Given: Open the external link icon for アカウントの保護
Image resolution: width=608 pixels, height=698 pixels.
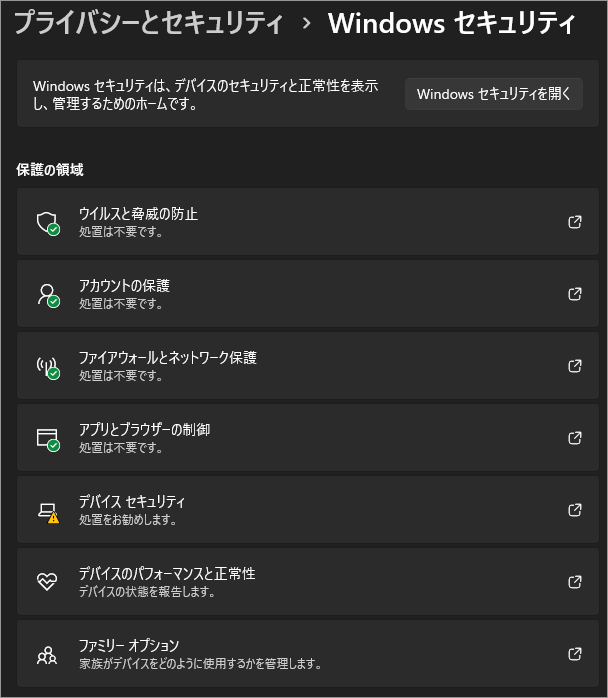Looking at the screenshot, I should click(575, 294).
